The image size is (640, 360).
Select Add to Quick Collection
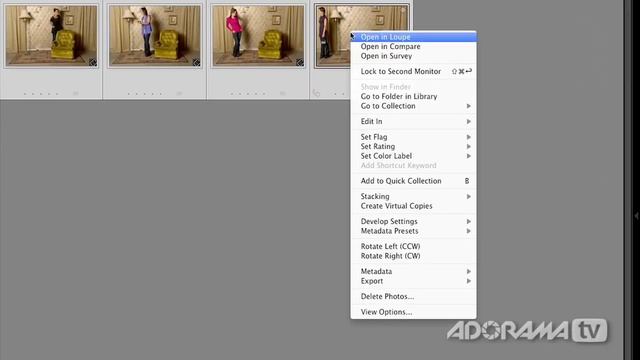tap(413, 181)
